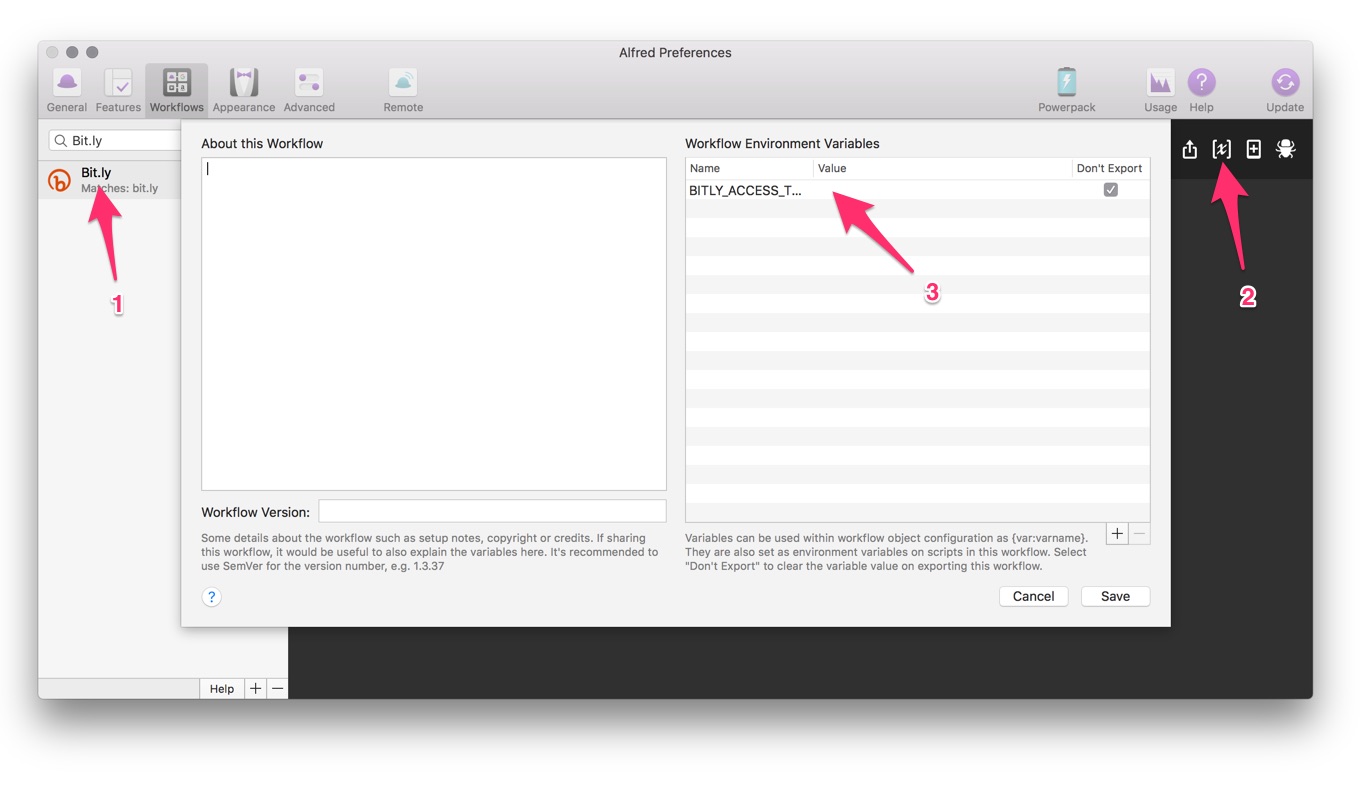
Task: Click the add object plus icon
Action: pos(1253,149)
